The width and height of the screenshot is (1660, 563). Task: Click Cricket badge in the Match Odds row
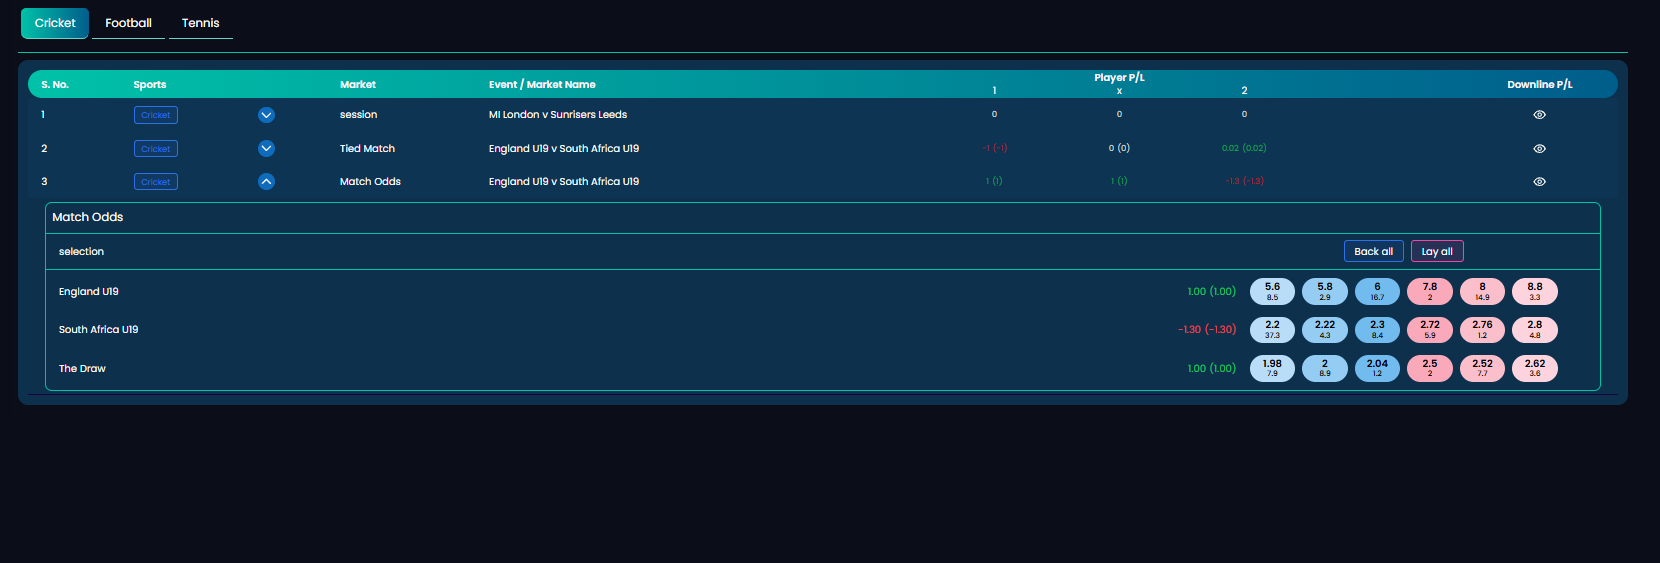pyautogui.click(x=156, y=182)
